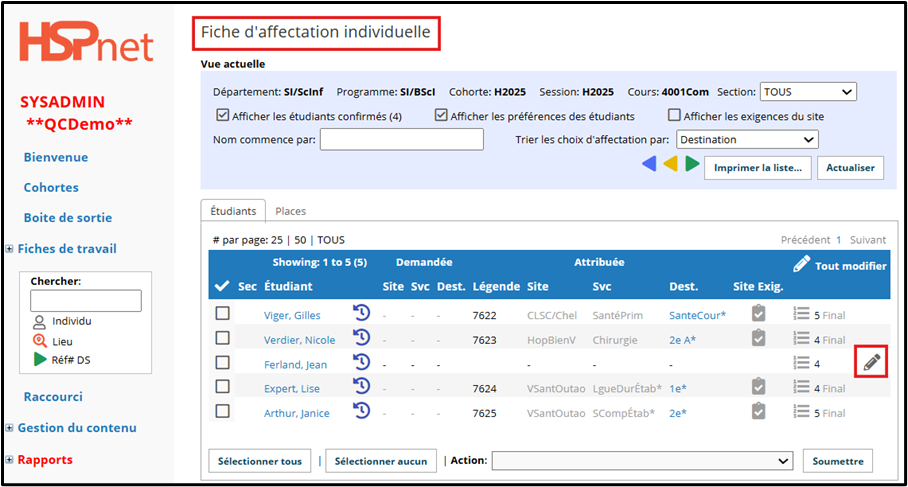The image size is (908, 487).
Task: Click Sélectionner tous button
Action: point(259,461)
